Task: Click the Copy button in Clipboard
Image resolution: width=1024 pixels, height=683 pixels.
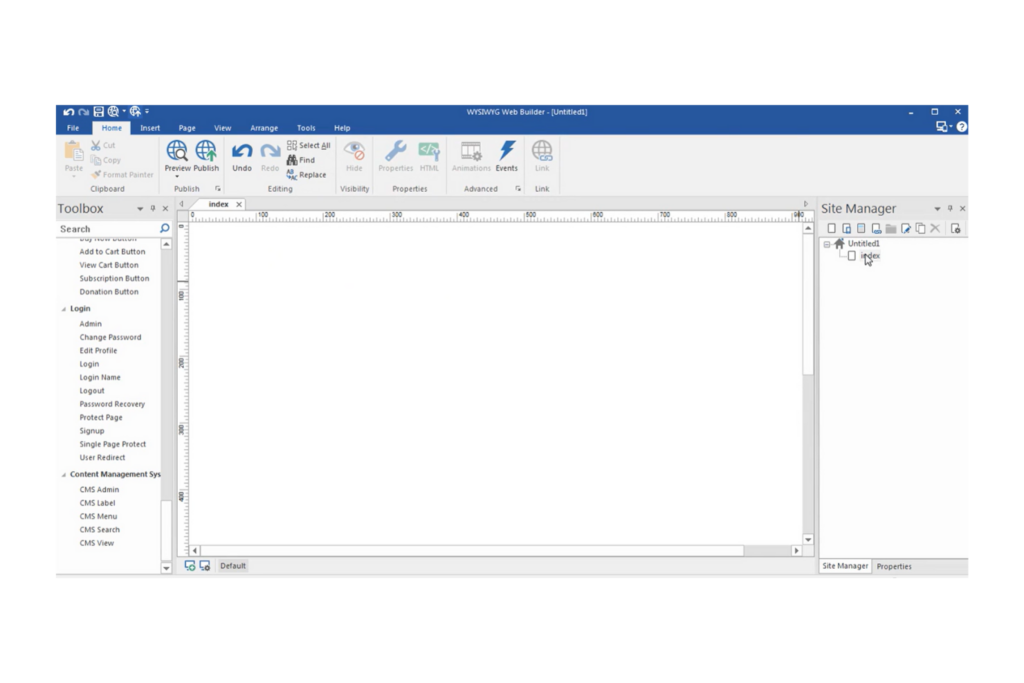Action: (106, 160)
